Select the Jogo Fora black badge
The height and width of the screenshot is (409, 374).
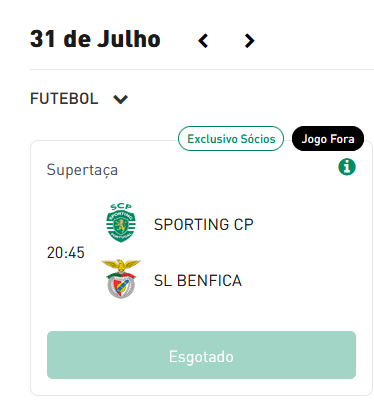[x=328, y=139]
